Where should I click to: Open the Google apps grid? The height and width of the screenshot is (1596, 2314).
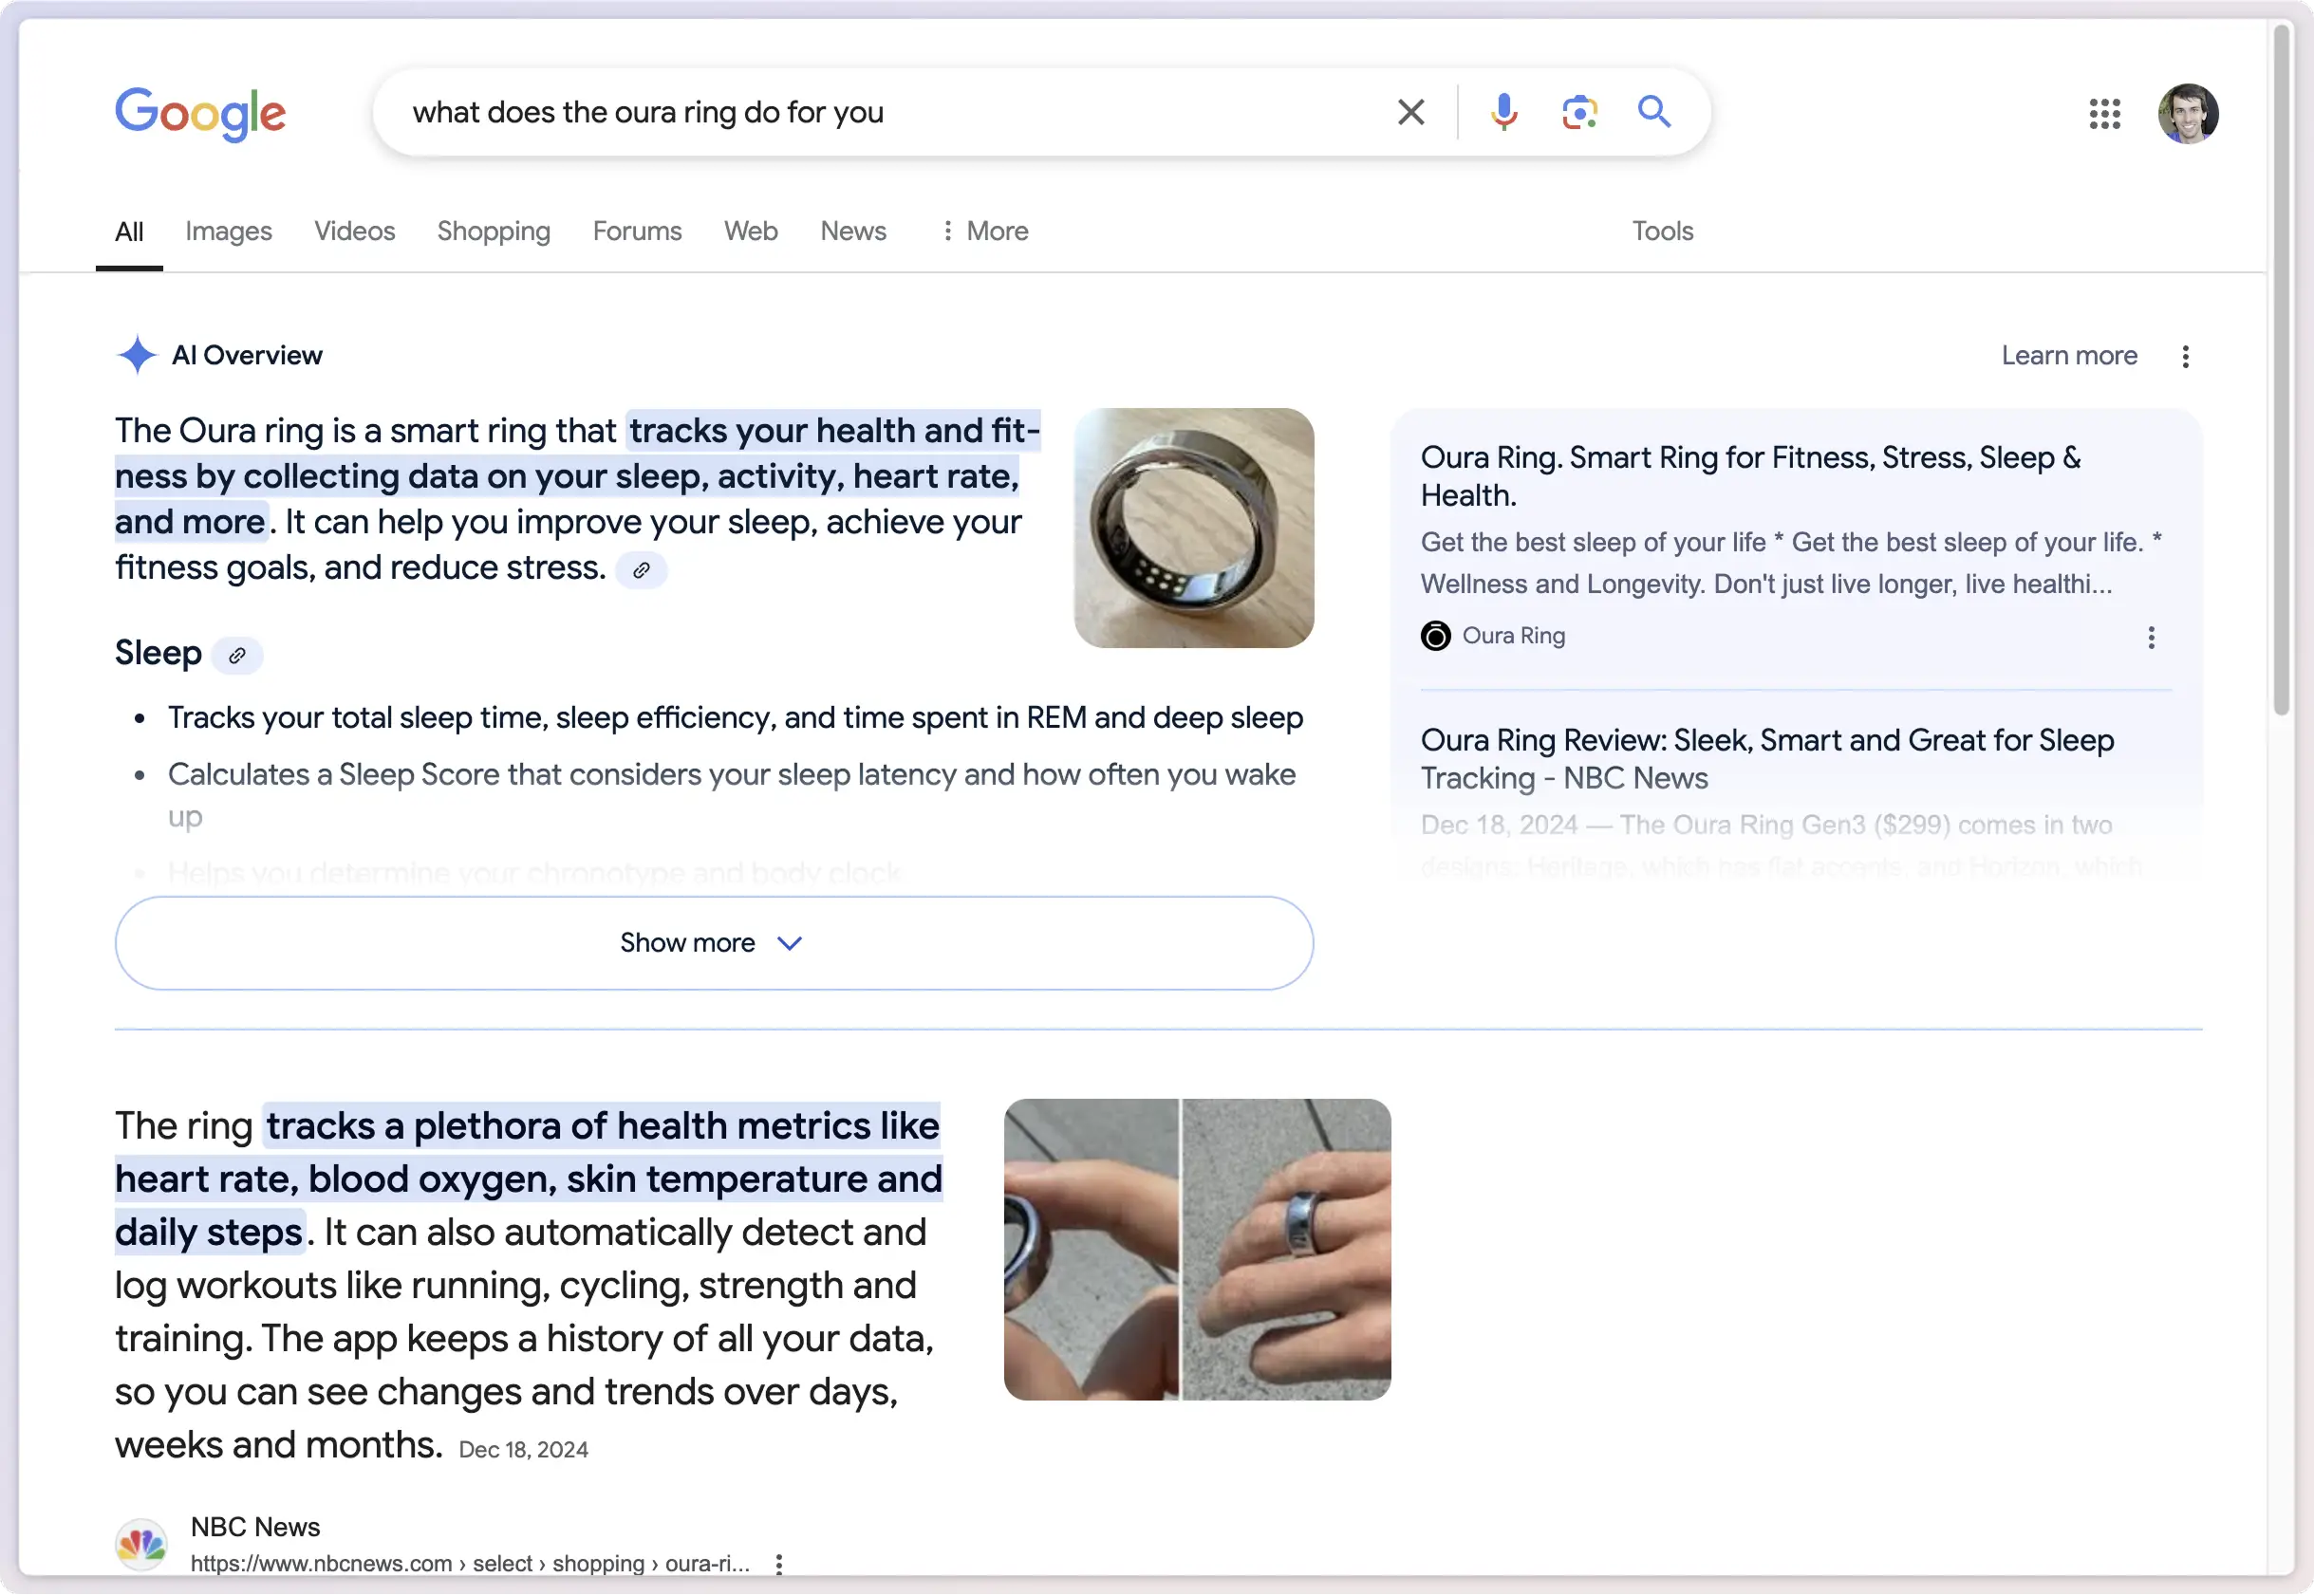tap(2104, 114)
